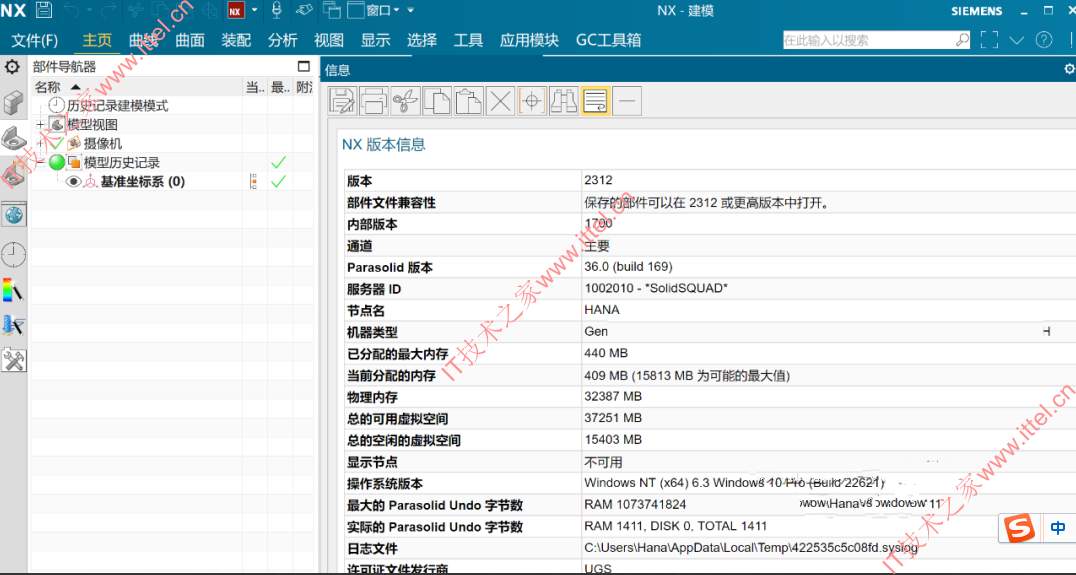This screenshot has width=1076, height=575.
Task: Toggle the green checkmark beside 摄像机
Action: point(56,143)
